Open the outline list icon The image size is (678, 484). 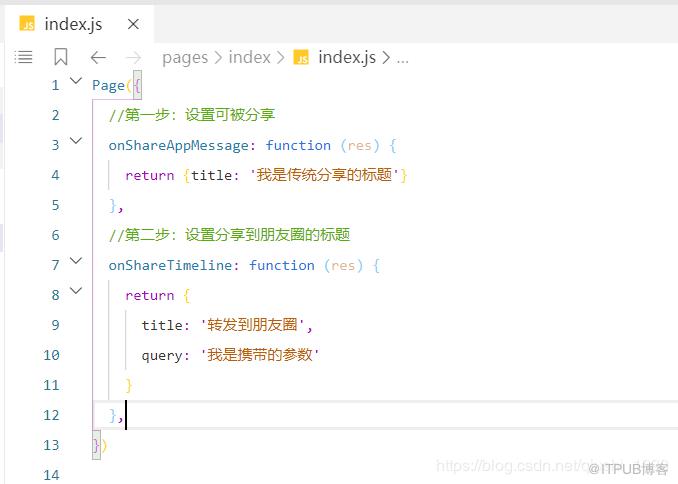[23, 57]
